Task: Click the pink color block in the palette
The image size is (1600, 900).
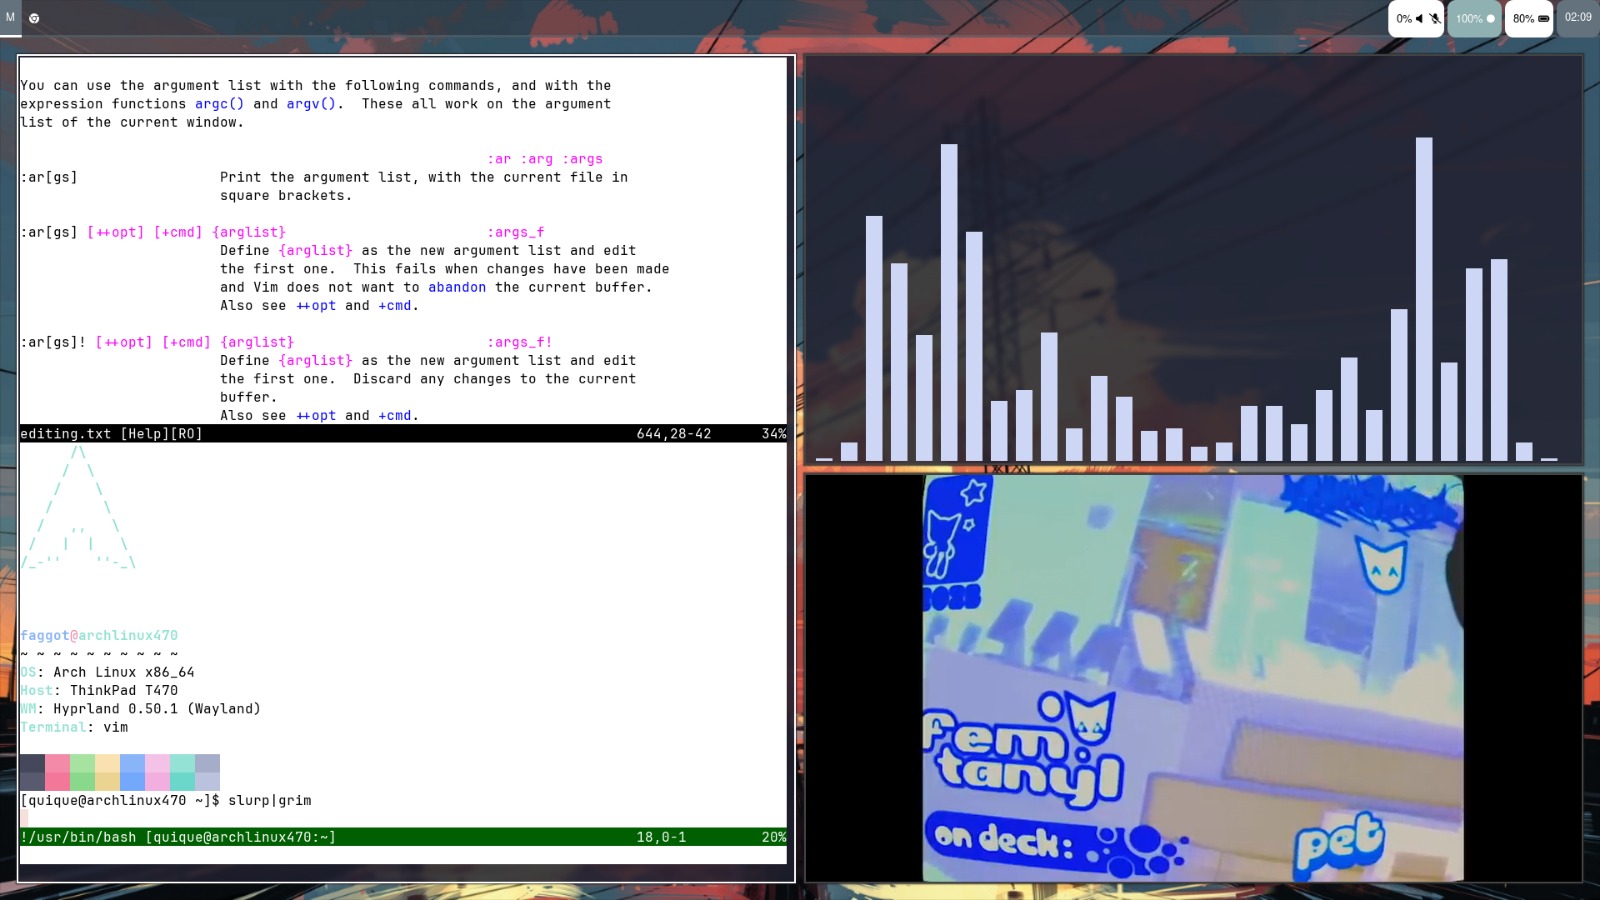Action: (x=57, y=772)
